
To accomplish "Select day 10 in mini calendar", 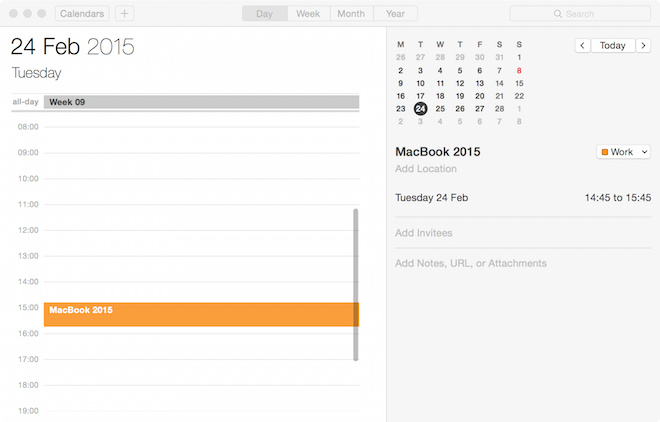I will pos(420,83).
